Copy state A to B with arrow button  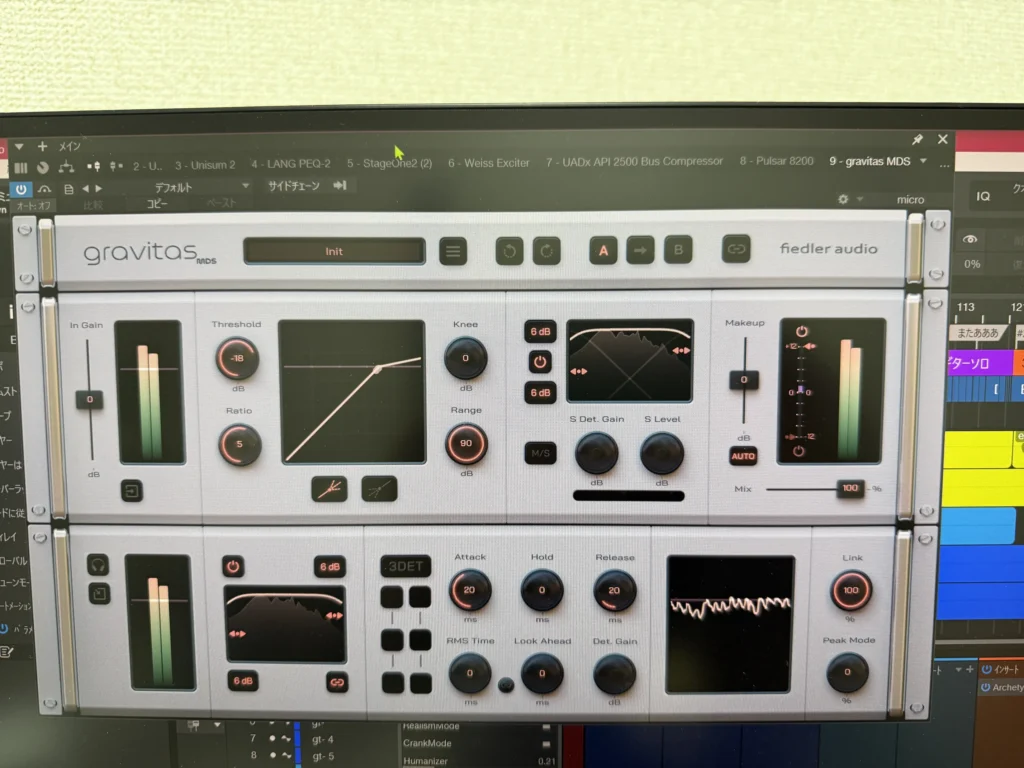pos(640,251)
